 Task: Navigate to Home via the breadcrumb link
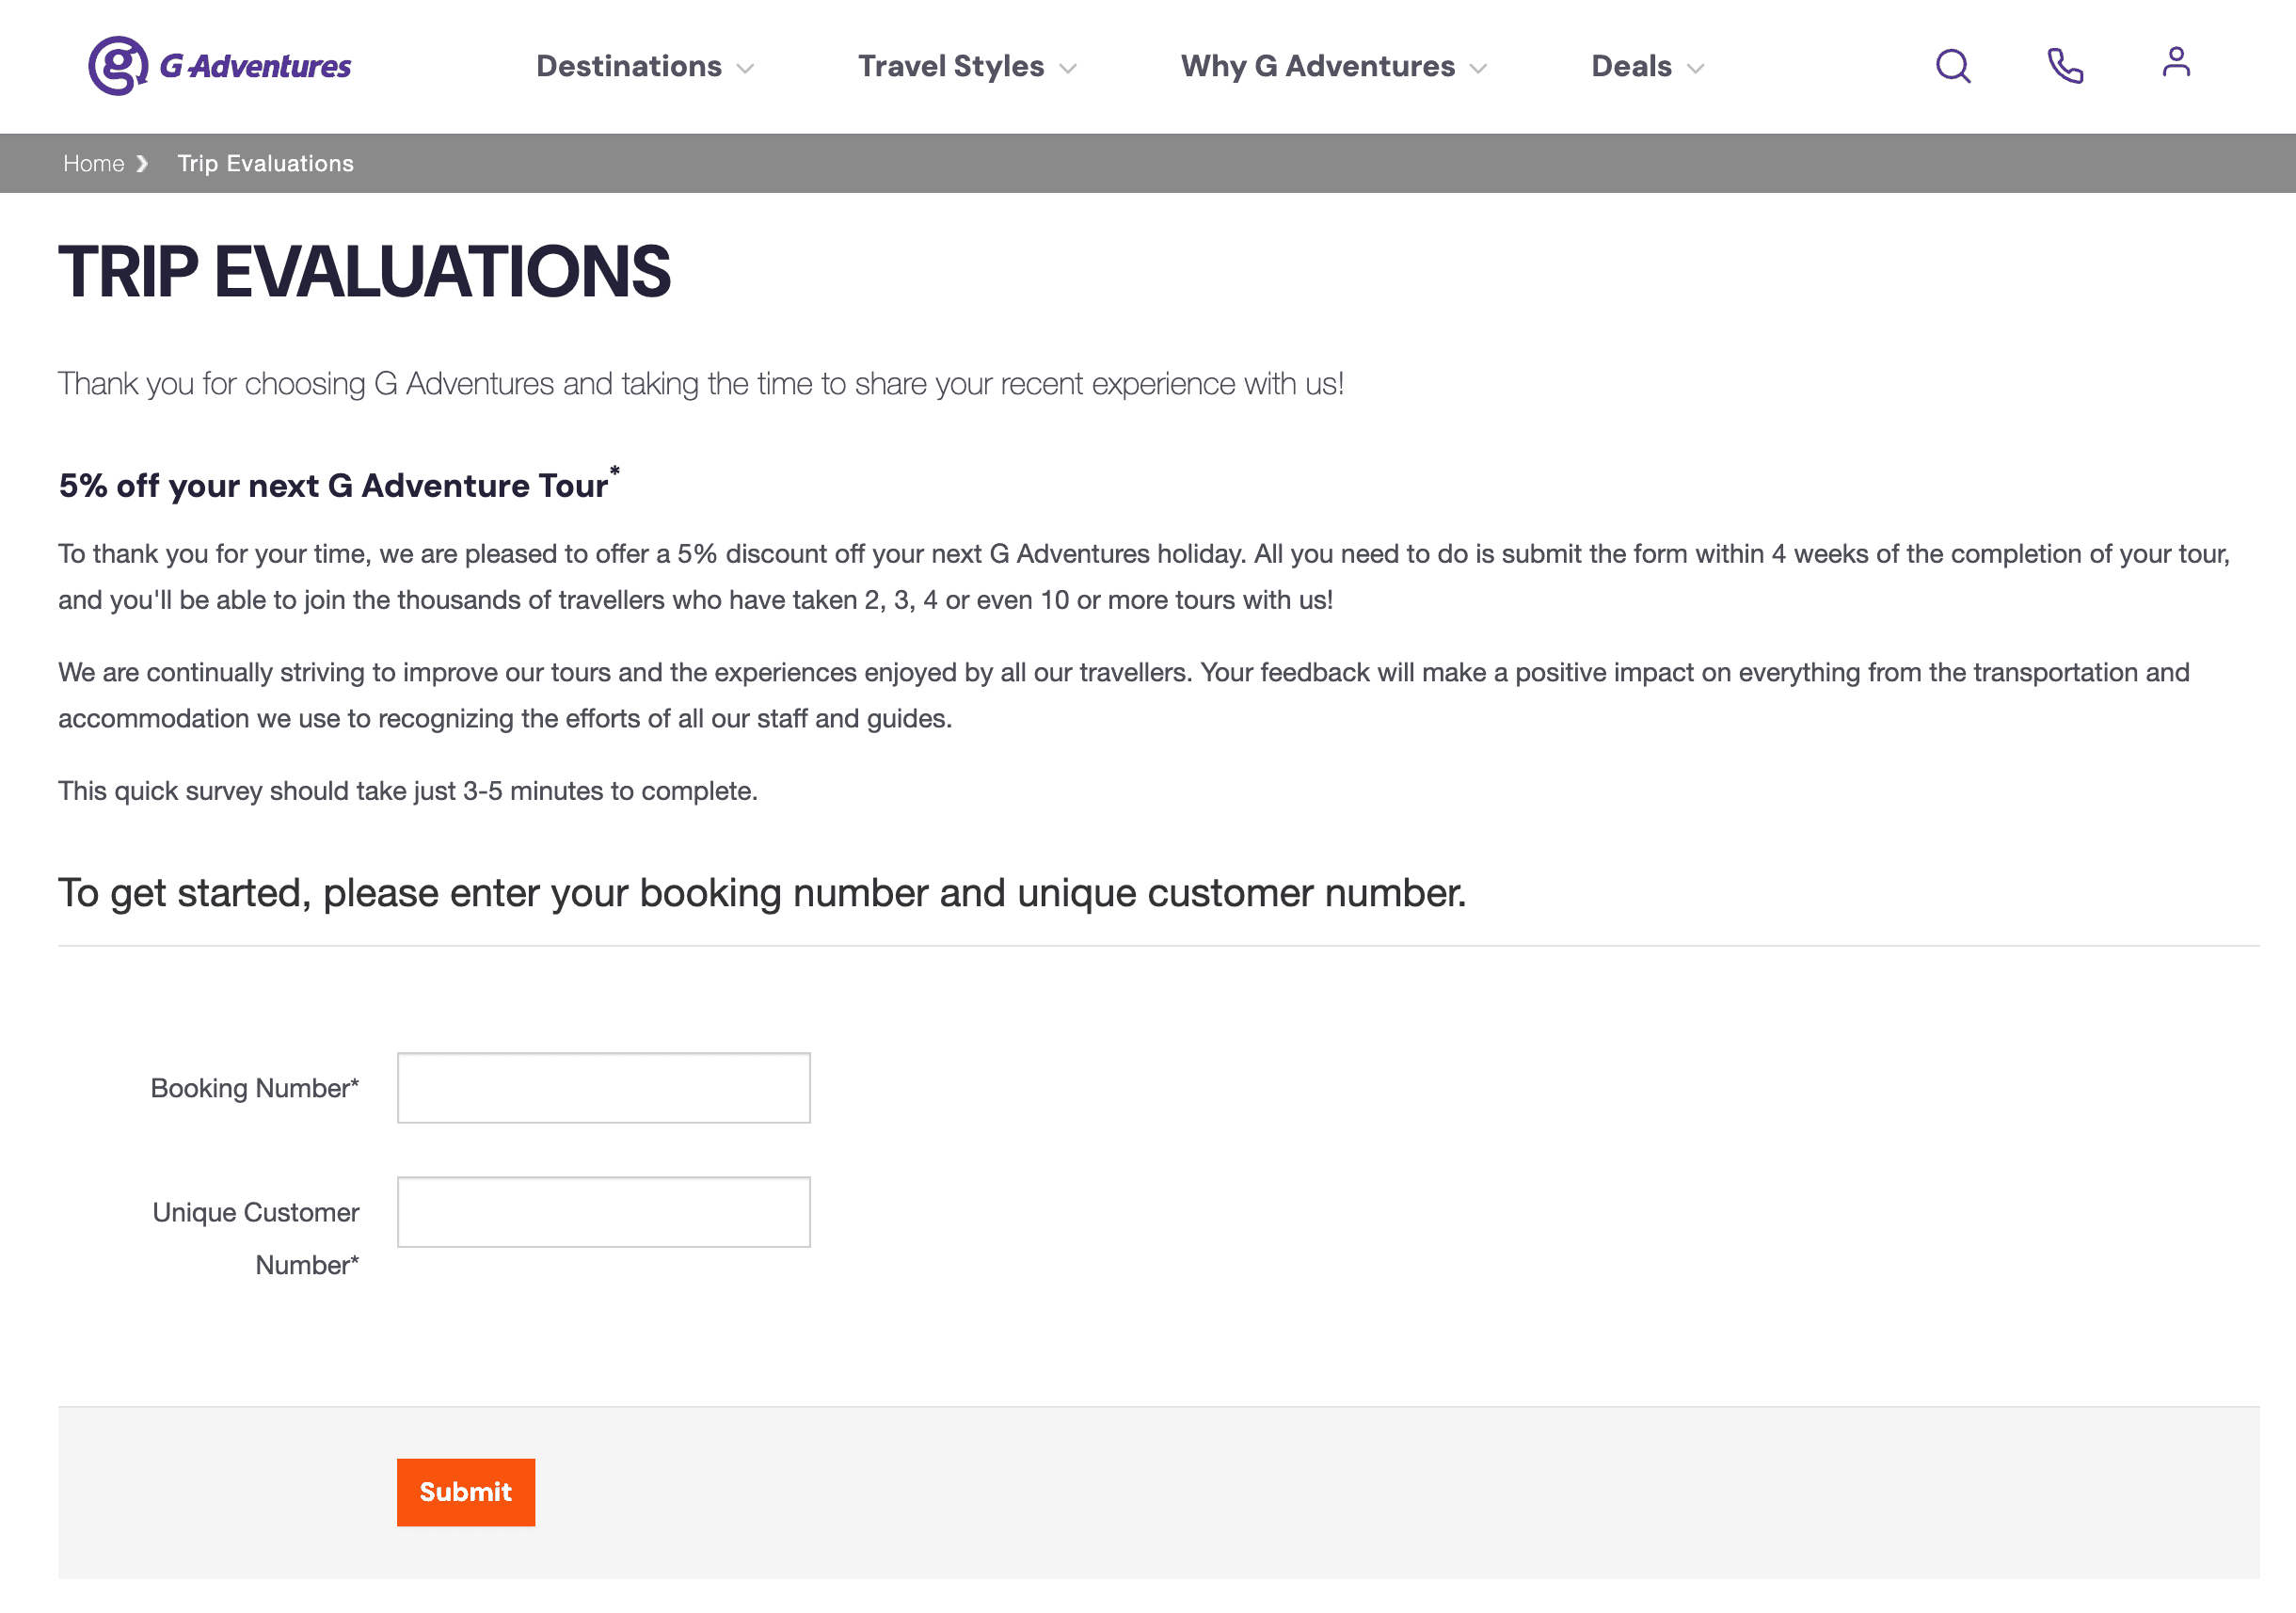tap(93, 163)
